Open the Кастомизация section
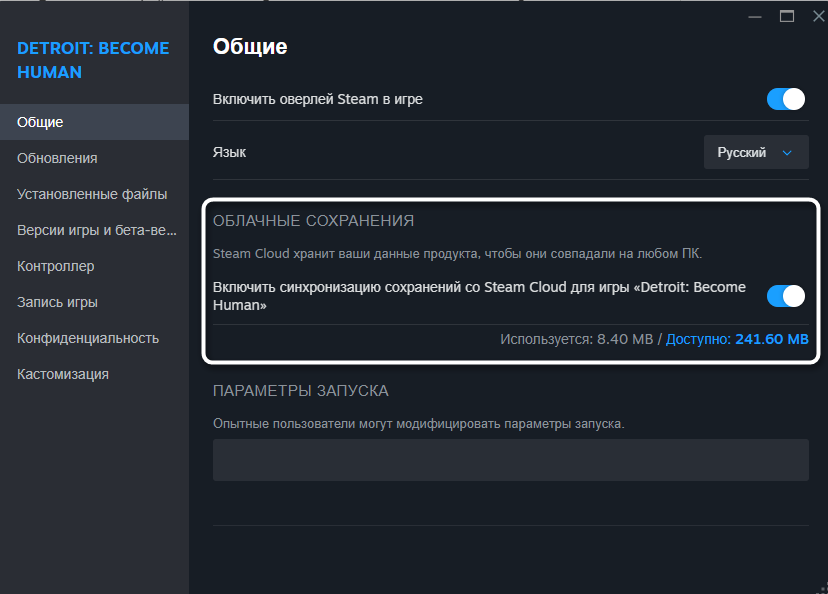This screenshot has width=828, height=594. point(95,374)
